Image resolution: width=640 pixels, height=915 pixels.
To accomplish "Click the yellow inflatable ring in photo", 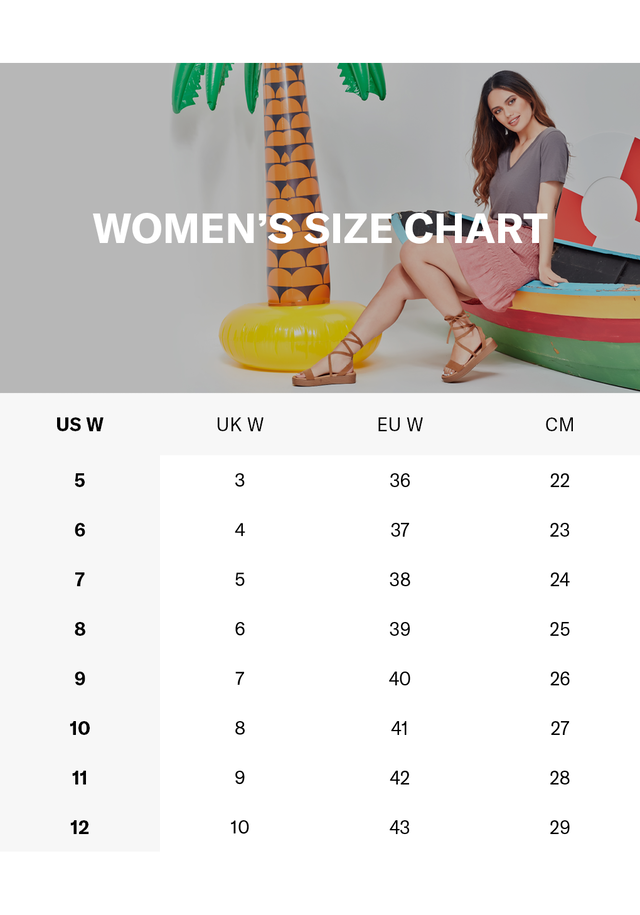I will (x=292, y=336).
